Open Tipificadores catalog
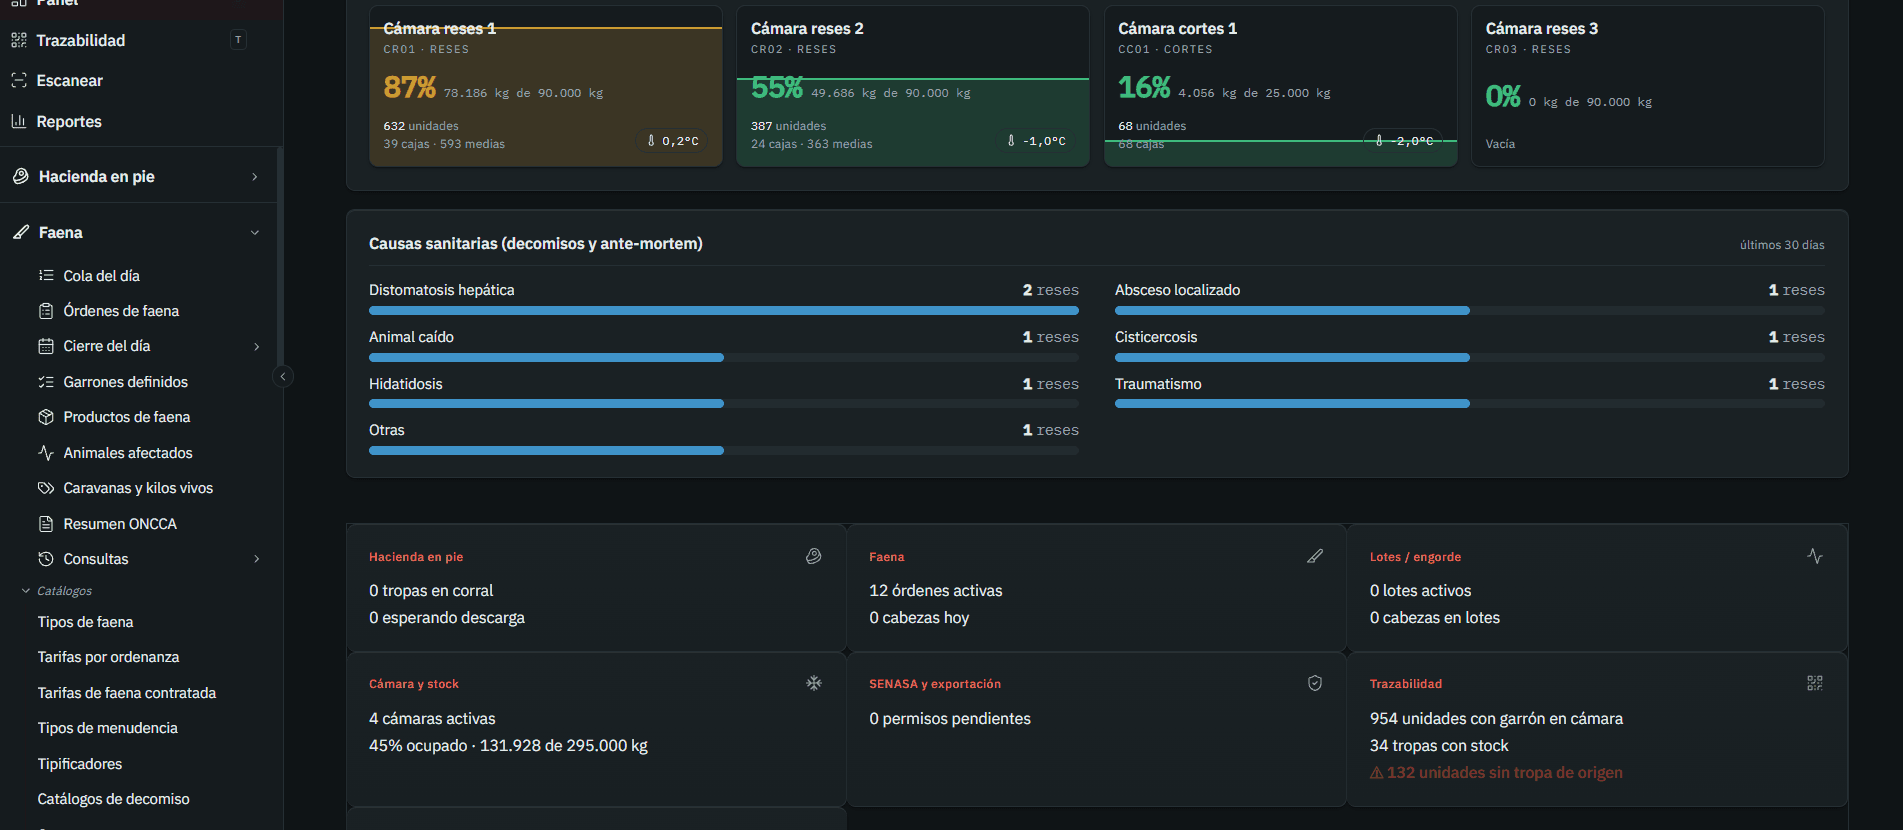Image resolution: width=1903 pixels, height=830 pixels. (x=80, y=764)
